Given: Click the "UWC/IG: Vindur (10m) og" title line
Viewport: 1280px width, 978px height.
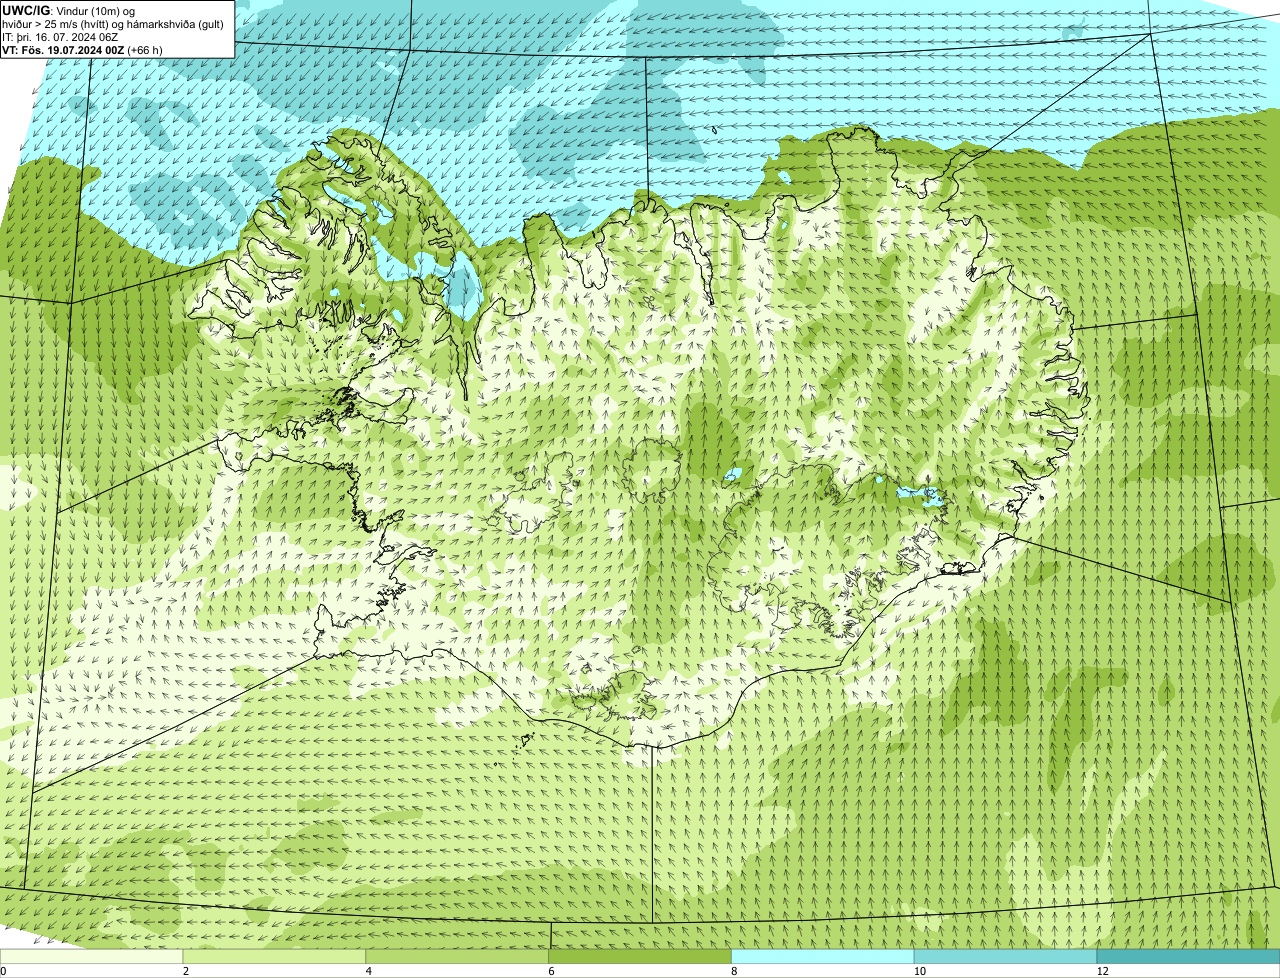Looking at the screenshot, I should point(69,10).
